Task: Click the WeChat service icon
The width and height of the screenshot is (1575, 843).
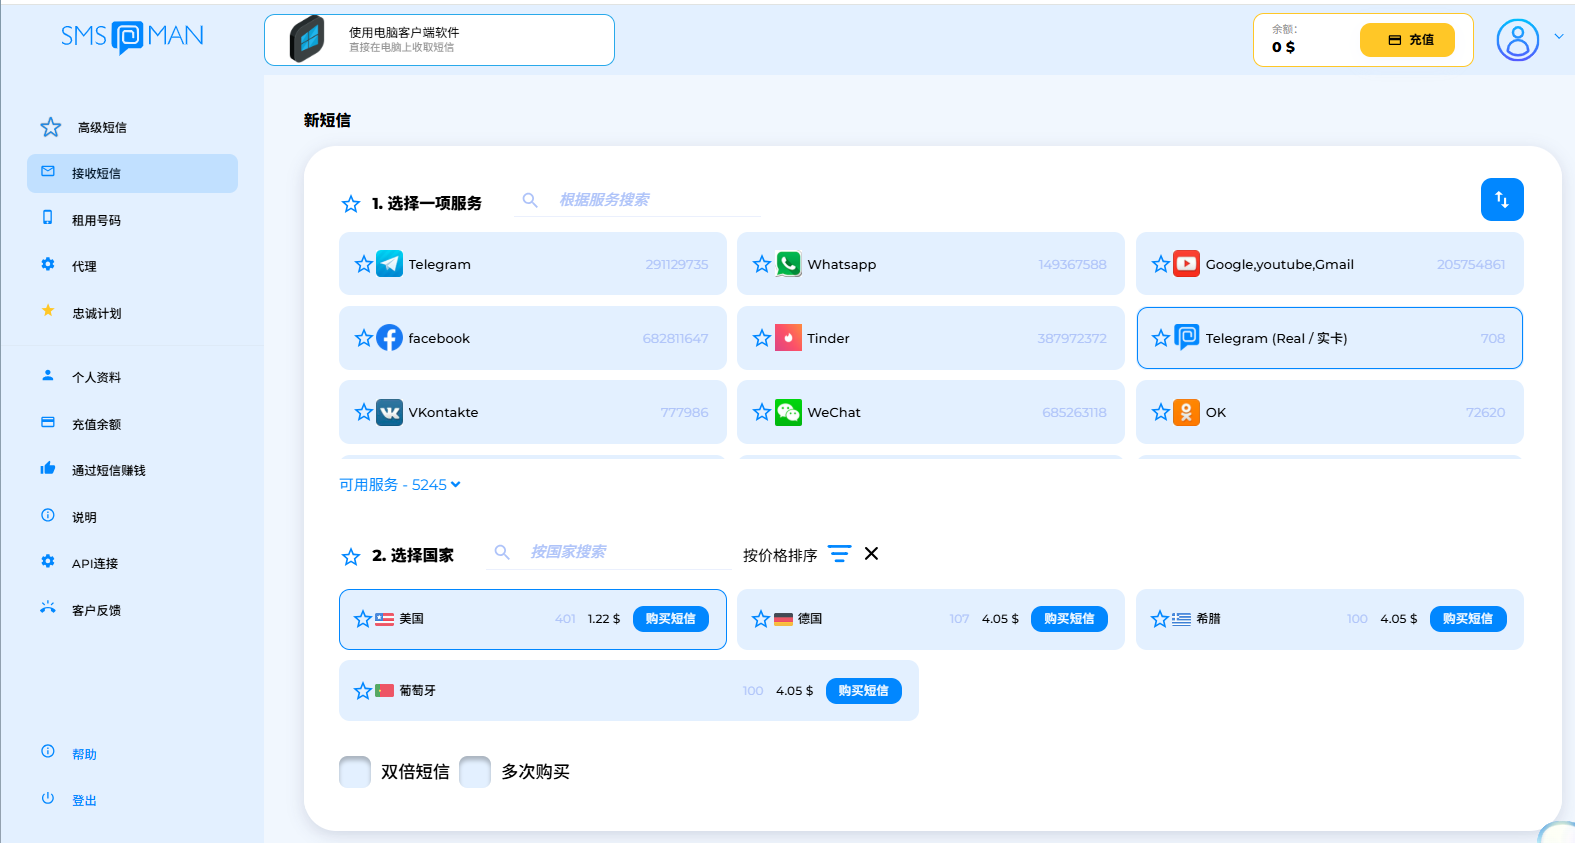Action: [788, 412]
